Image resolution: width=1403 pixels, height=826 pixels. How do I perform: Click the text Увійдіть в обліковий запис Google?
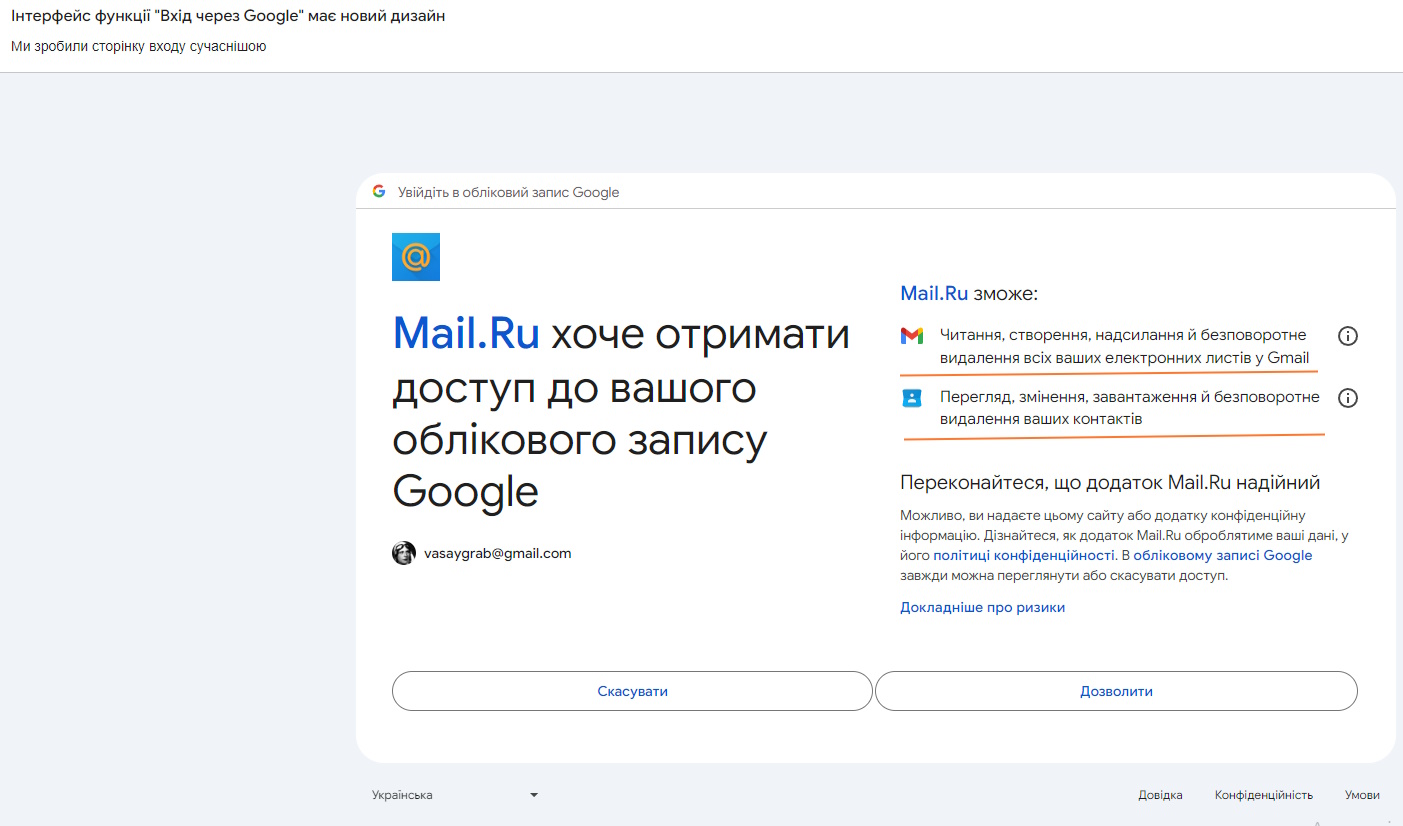pyautogui.click(x=509, y=192)
